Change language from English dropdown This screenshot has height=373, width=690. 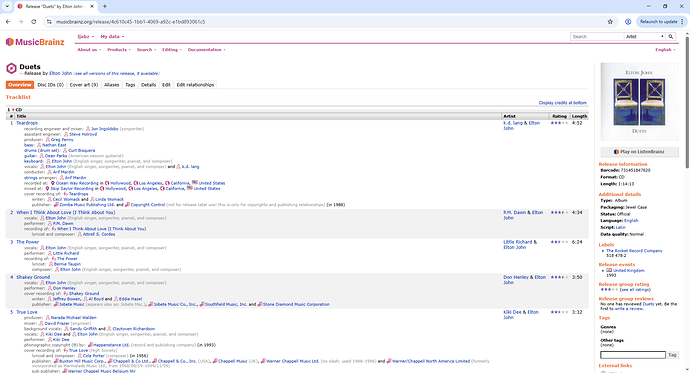point(665,50)
